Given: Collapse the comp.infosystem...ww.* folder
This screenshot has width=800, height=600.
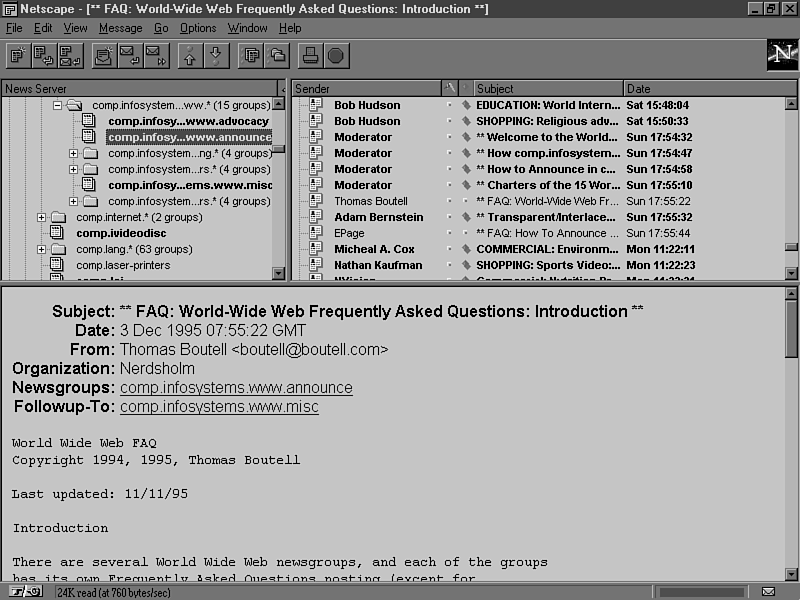Looking at the screenshot, I should [x=57, y=105].
